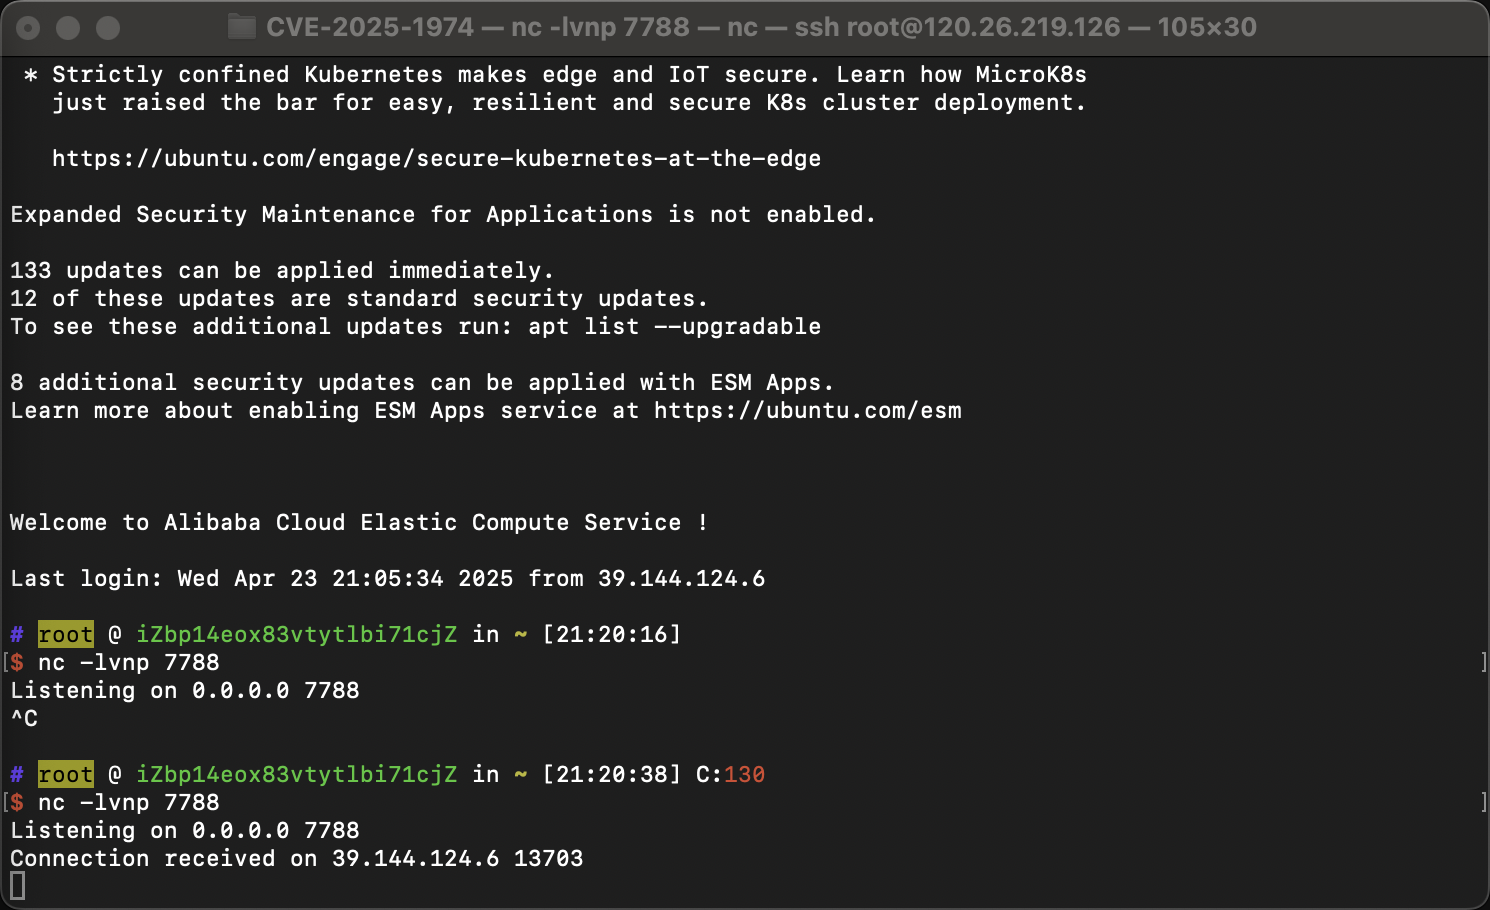This screenshot has width=1490, height=910.
Task: Click the second nc -lvnp 7788 command
Action: coord(129,802)
